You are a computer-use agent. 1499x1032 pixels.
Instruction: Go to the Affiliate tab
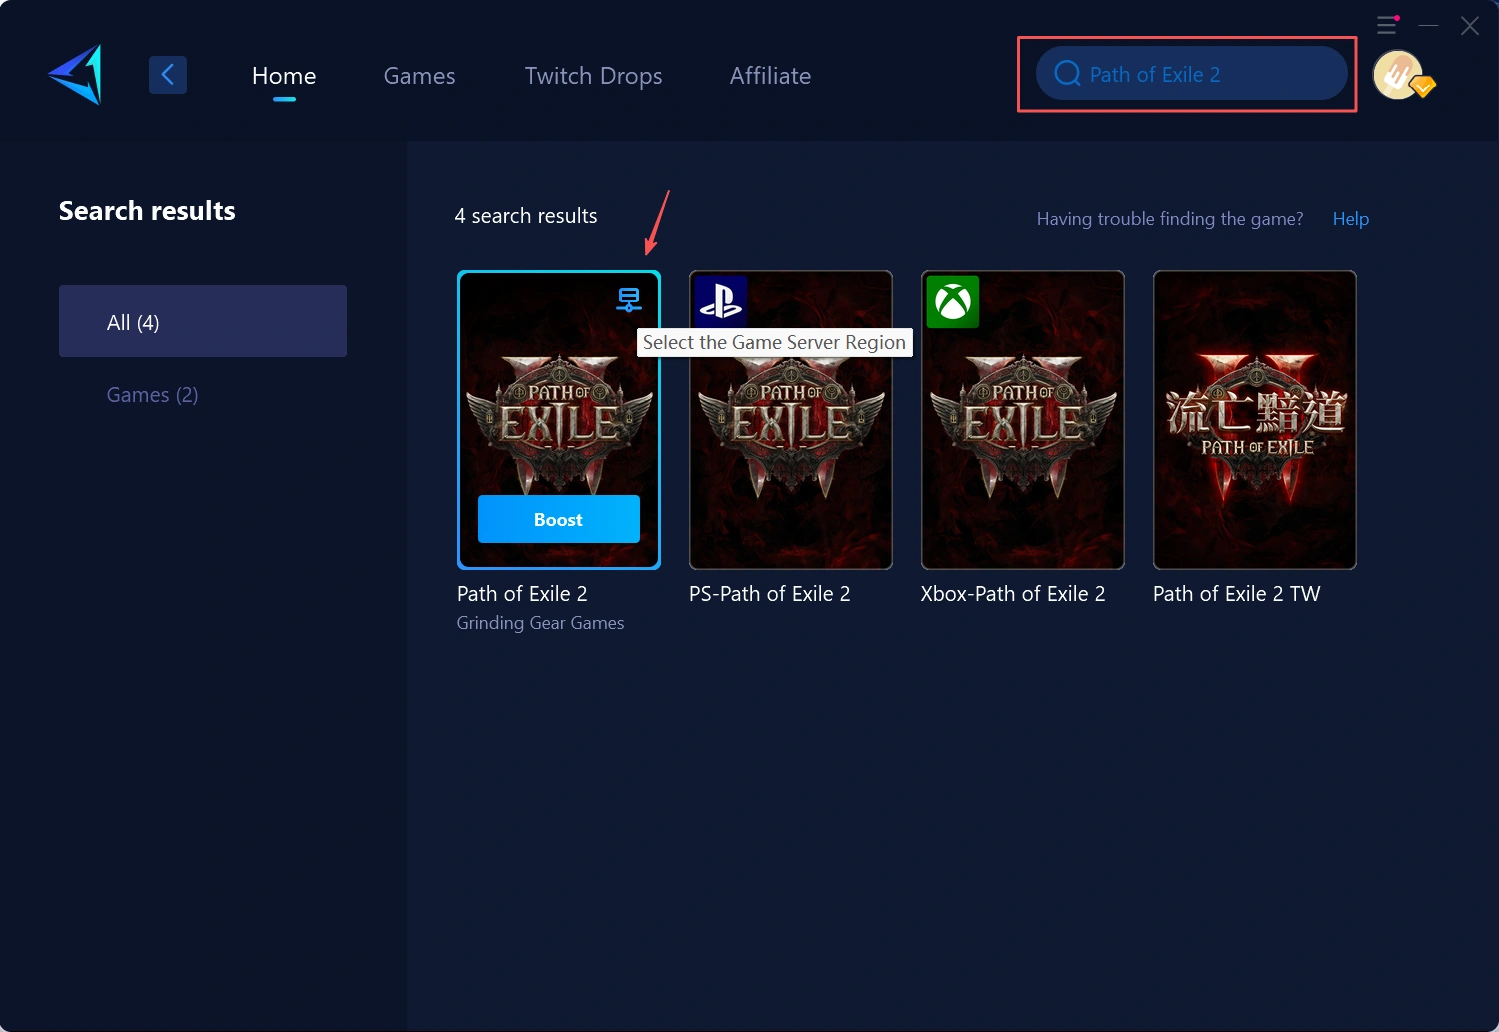click(770, 76)
